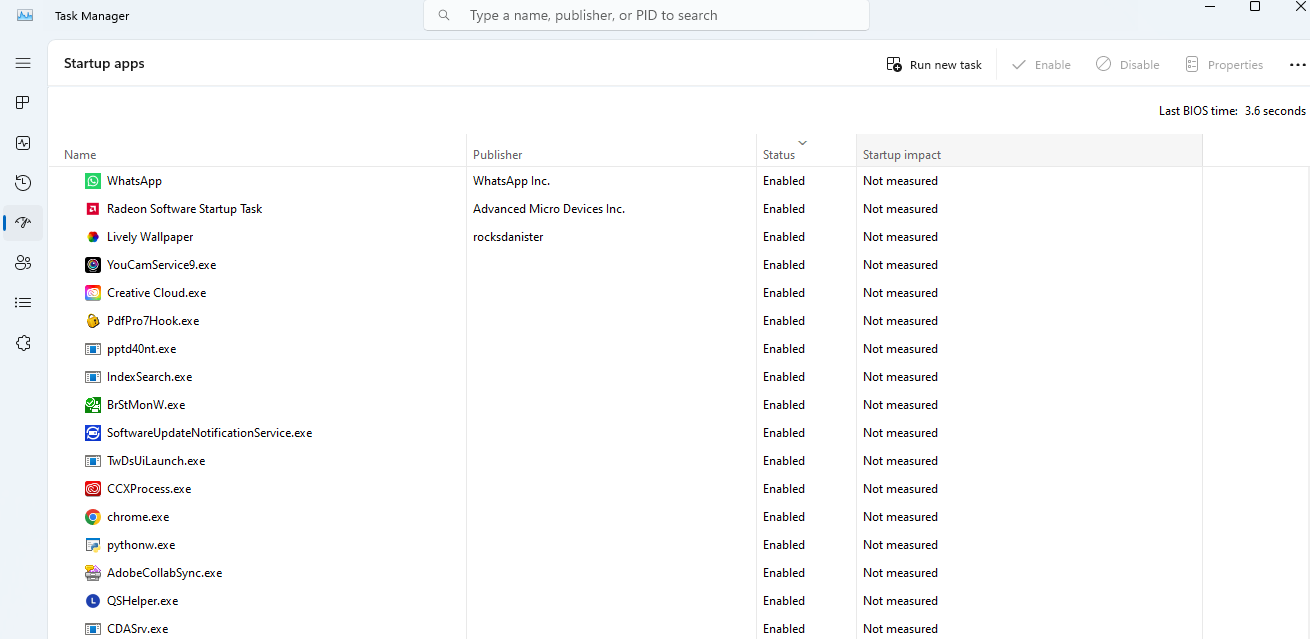Click Not measured for IndexSearch.exe
Screen dimensions: 1310x639
(x=900, y=377)
